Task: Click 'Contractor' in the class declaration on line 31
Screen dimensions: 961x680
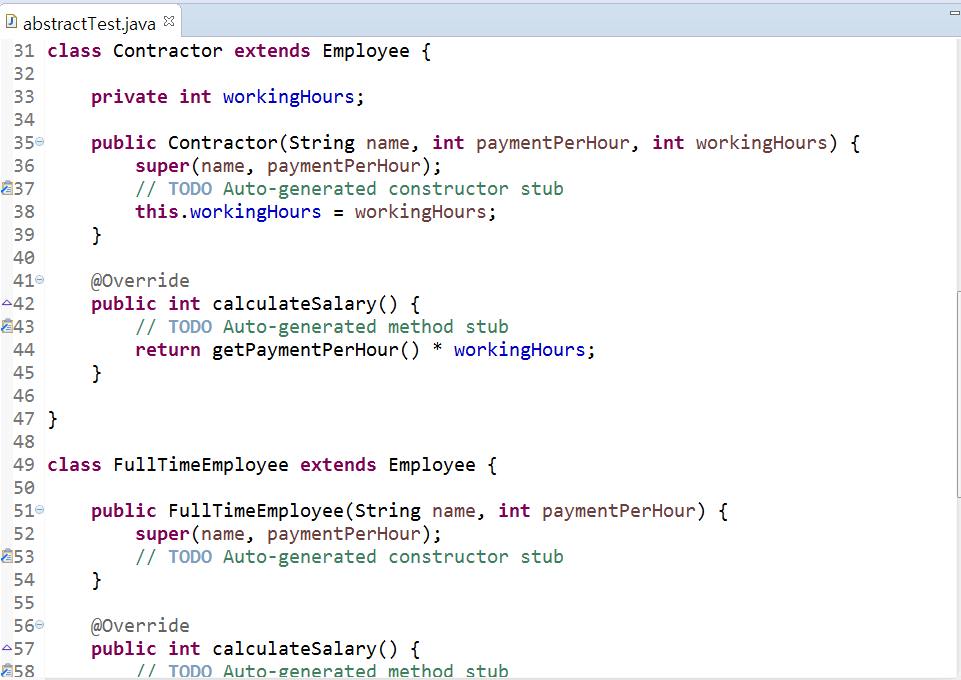Action: (x=167, y=51)
